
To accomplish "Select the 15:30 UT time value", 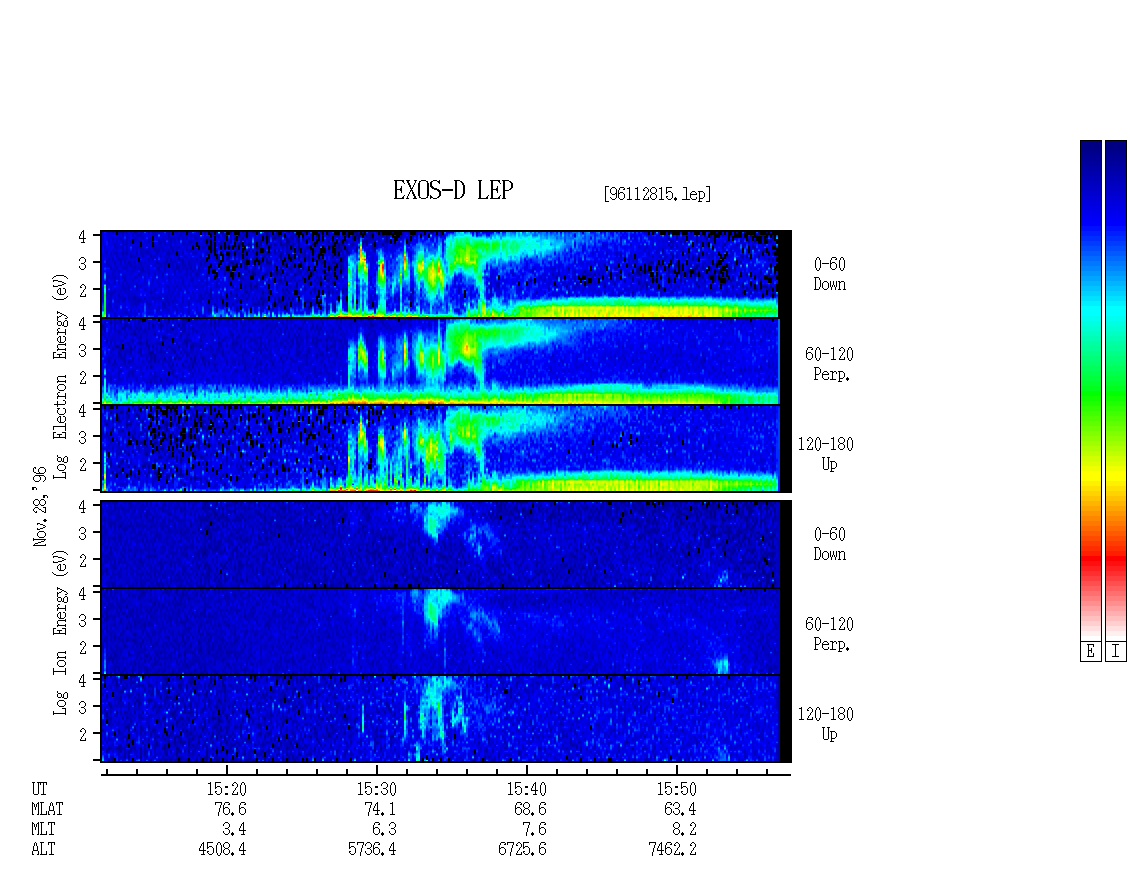I will click(377, 789).
